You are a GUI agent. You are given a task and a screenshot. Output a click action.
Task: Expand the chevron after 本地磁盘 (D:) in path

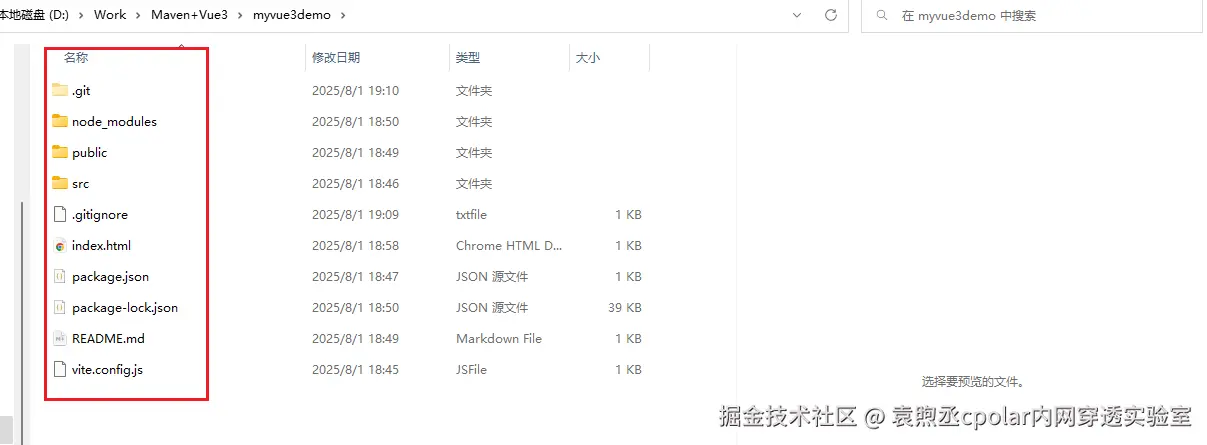[x=82, y=16]
